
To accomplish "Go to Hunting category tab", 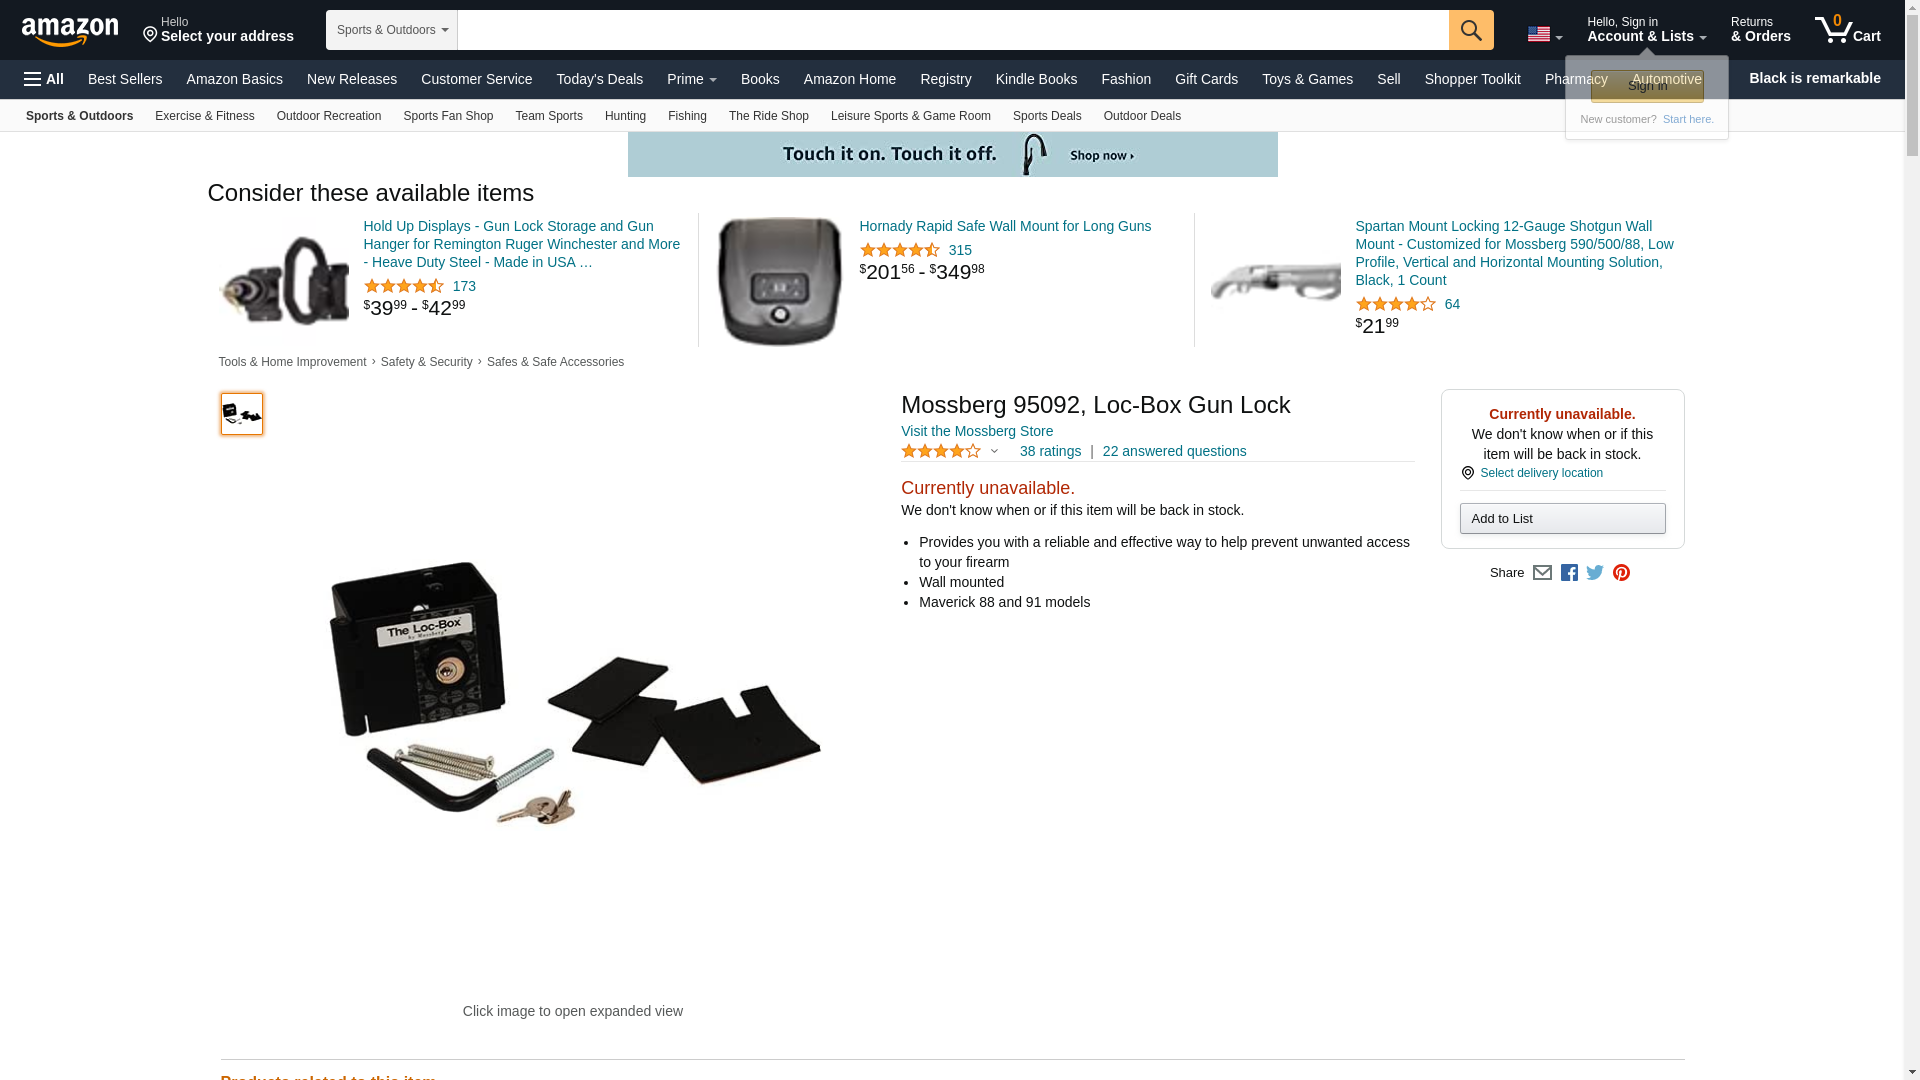I will tap(625, 116).
